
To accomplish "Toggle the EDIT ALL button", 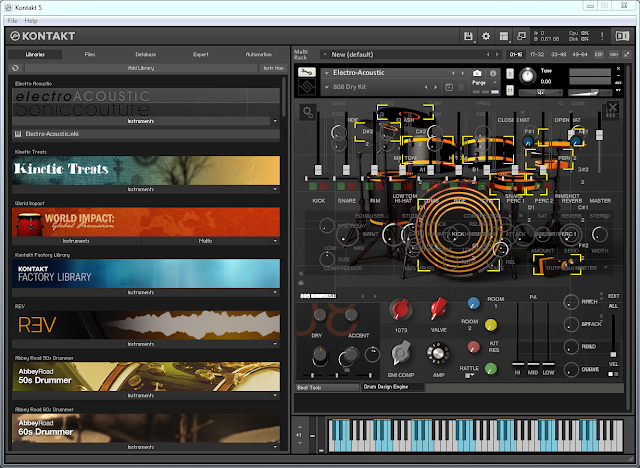I will pos(613,301).
